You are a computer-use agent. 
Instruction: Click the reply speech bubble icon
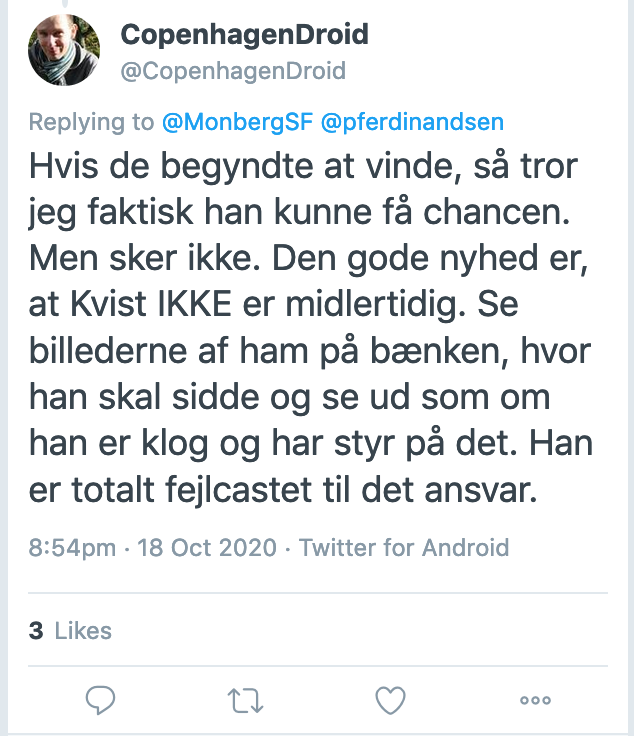coord(100,701)
